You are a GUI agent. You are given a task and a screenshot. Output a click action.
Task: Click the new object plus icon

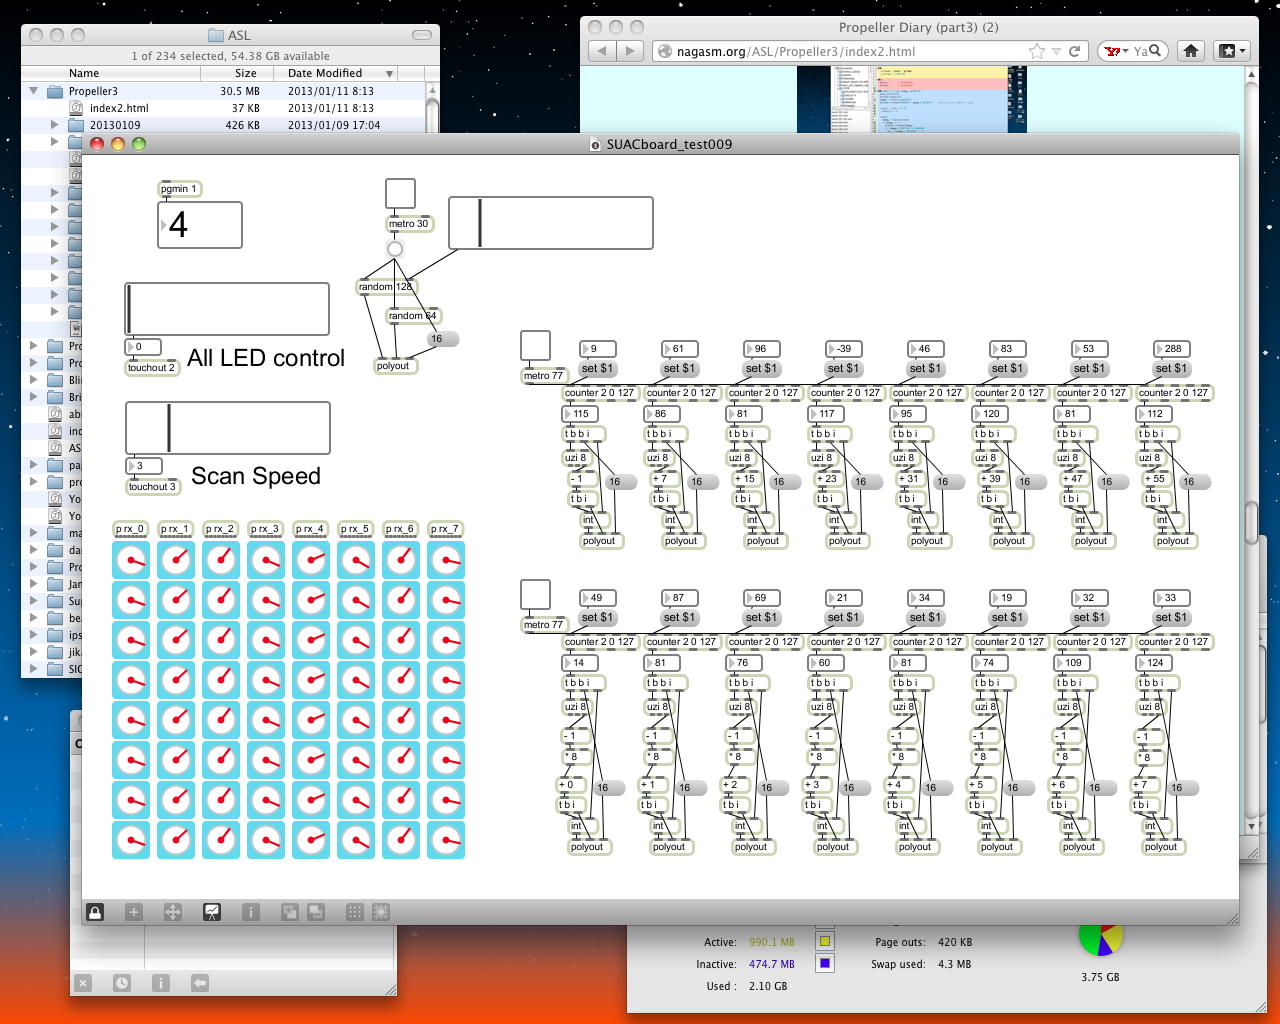coord(134,912)
